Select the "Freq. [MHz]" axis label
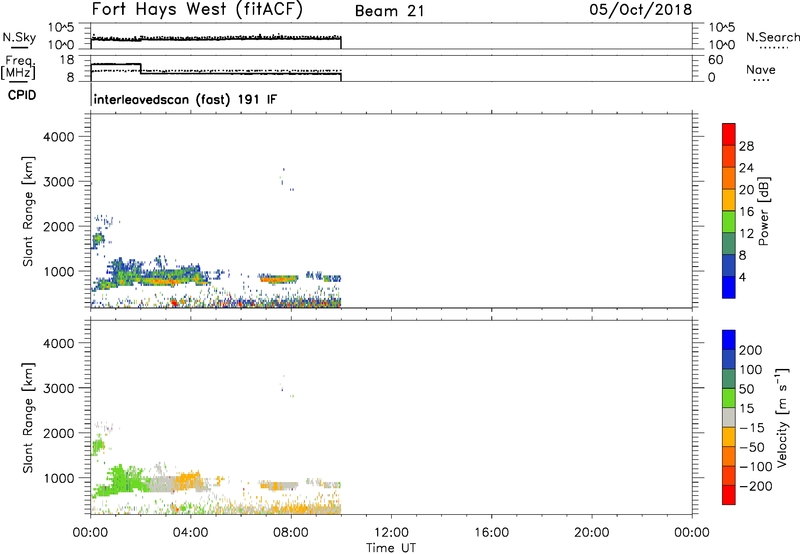 click(19, 67)
